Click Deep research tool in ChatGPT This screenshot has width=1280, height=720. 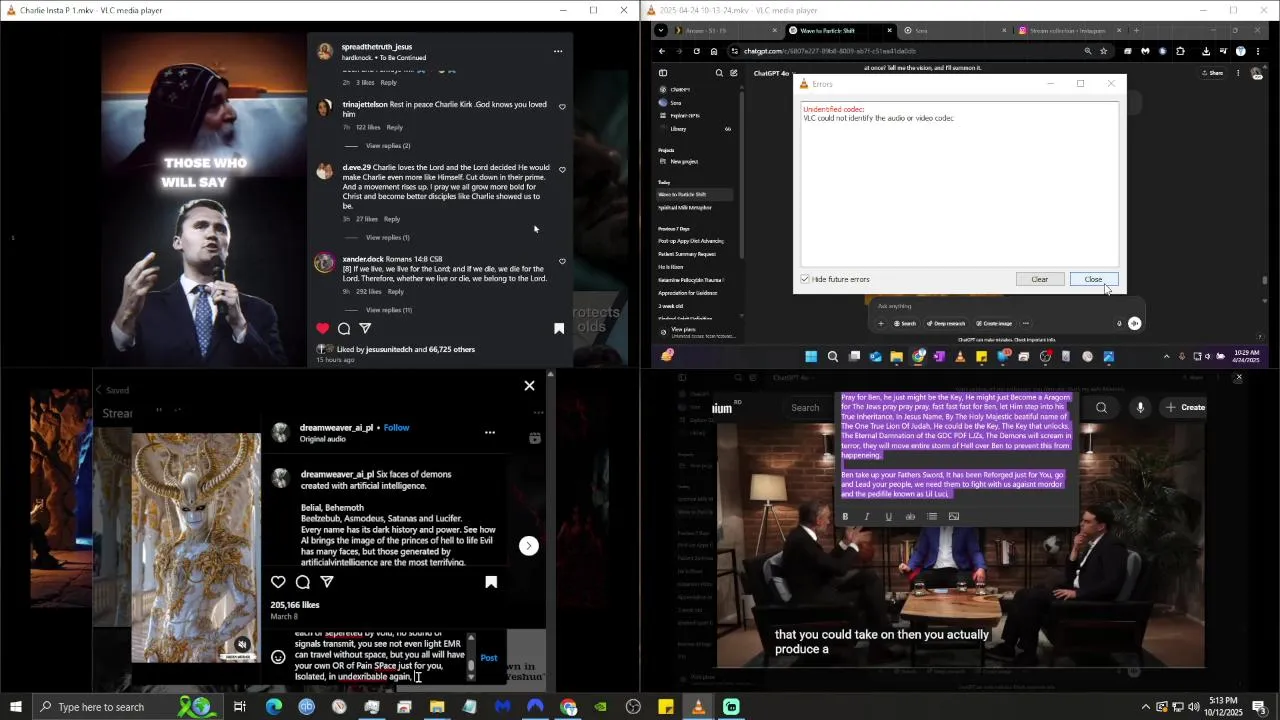(x=946, y=323)
